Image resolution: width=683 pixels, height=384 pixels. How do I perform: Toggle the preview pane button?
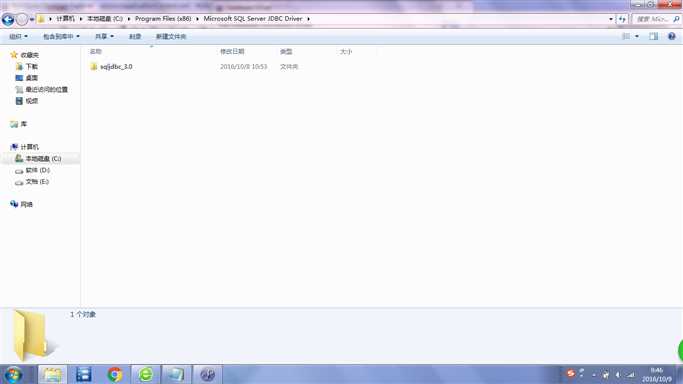tap(653, 37)
